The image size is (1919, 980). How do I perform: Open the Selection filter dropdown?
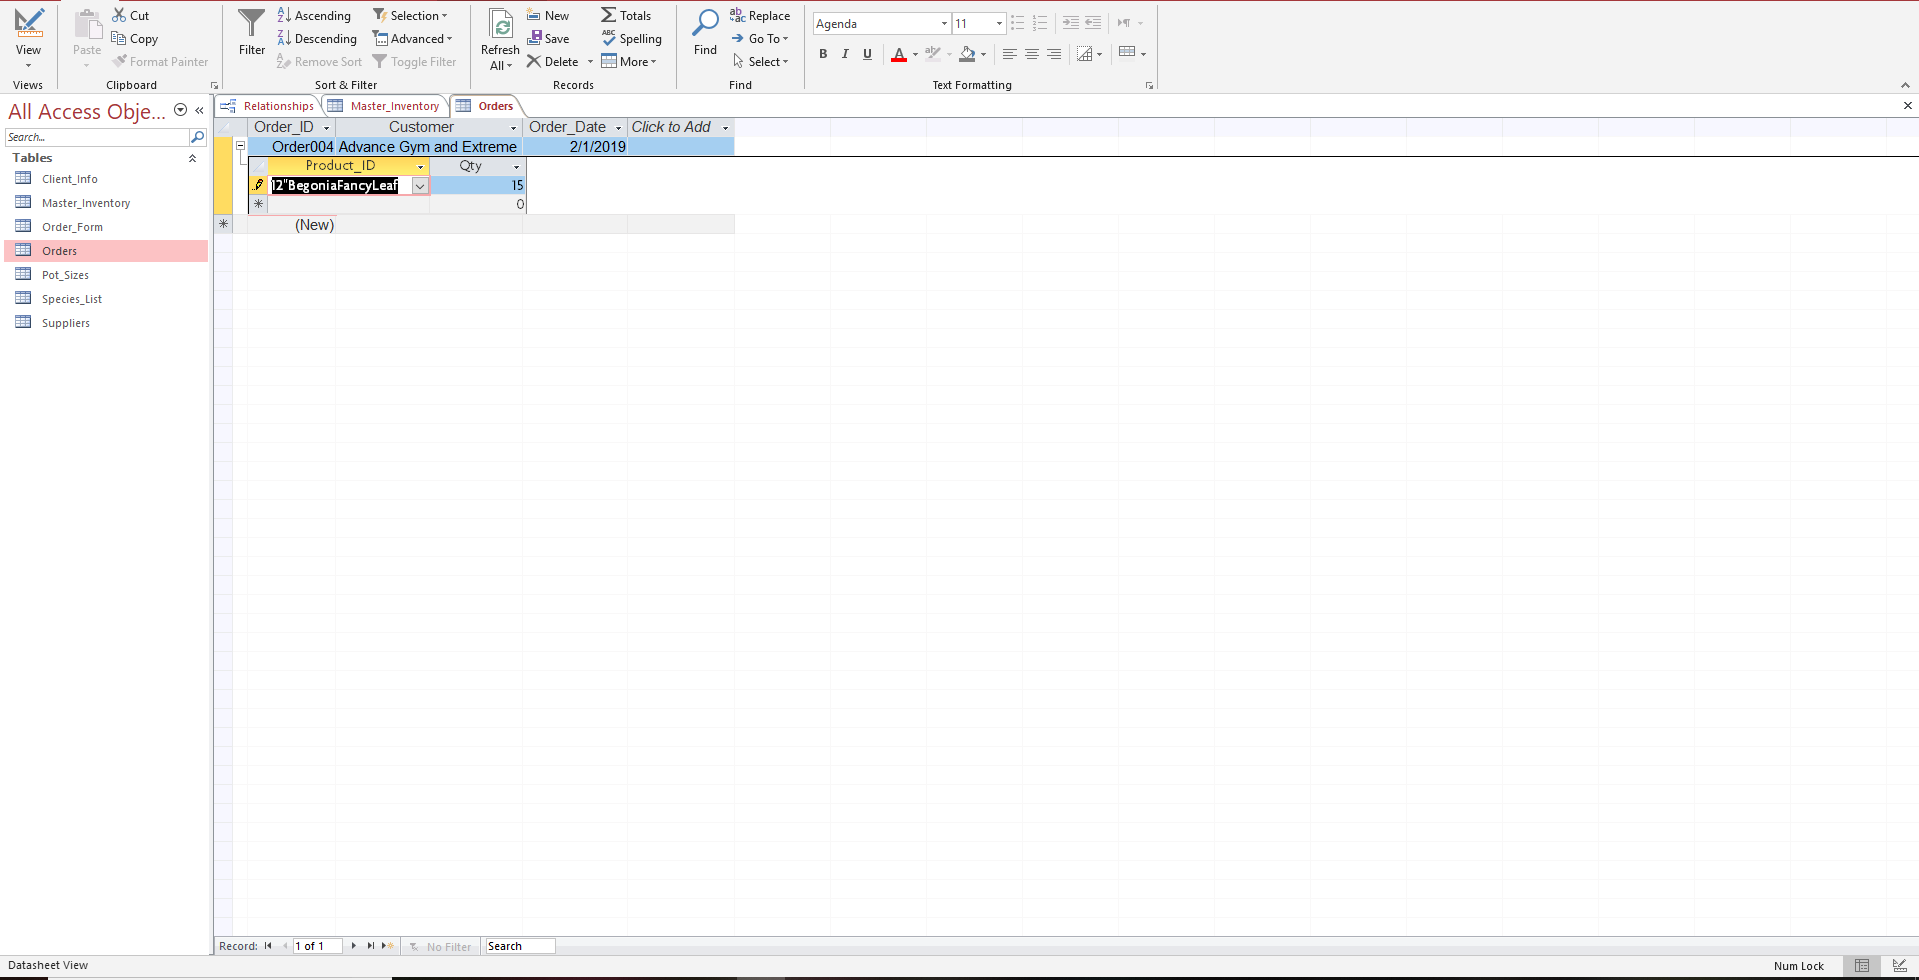[x=410, y=15]
